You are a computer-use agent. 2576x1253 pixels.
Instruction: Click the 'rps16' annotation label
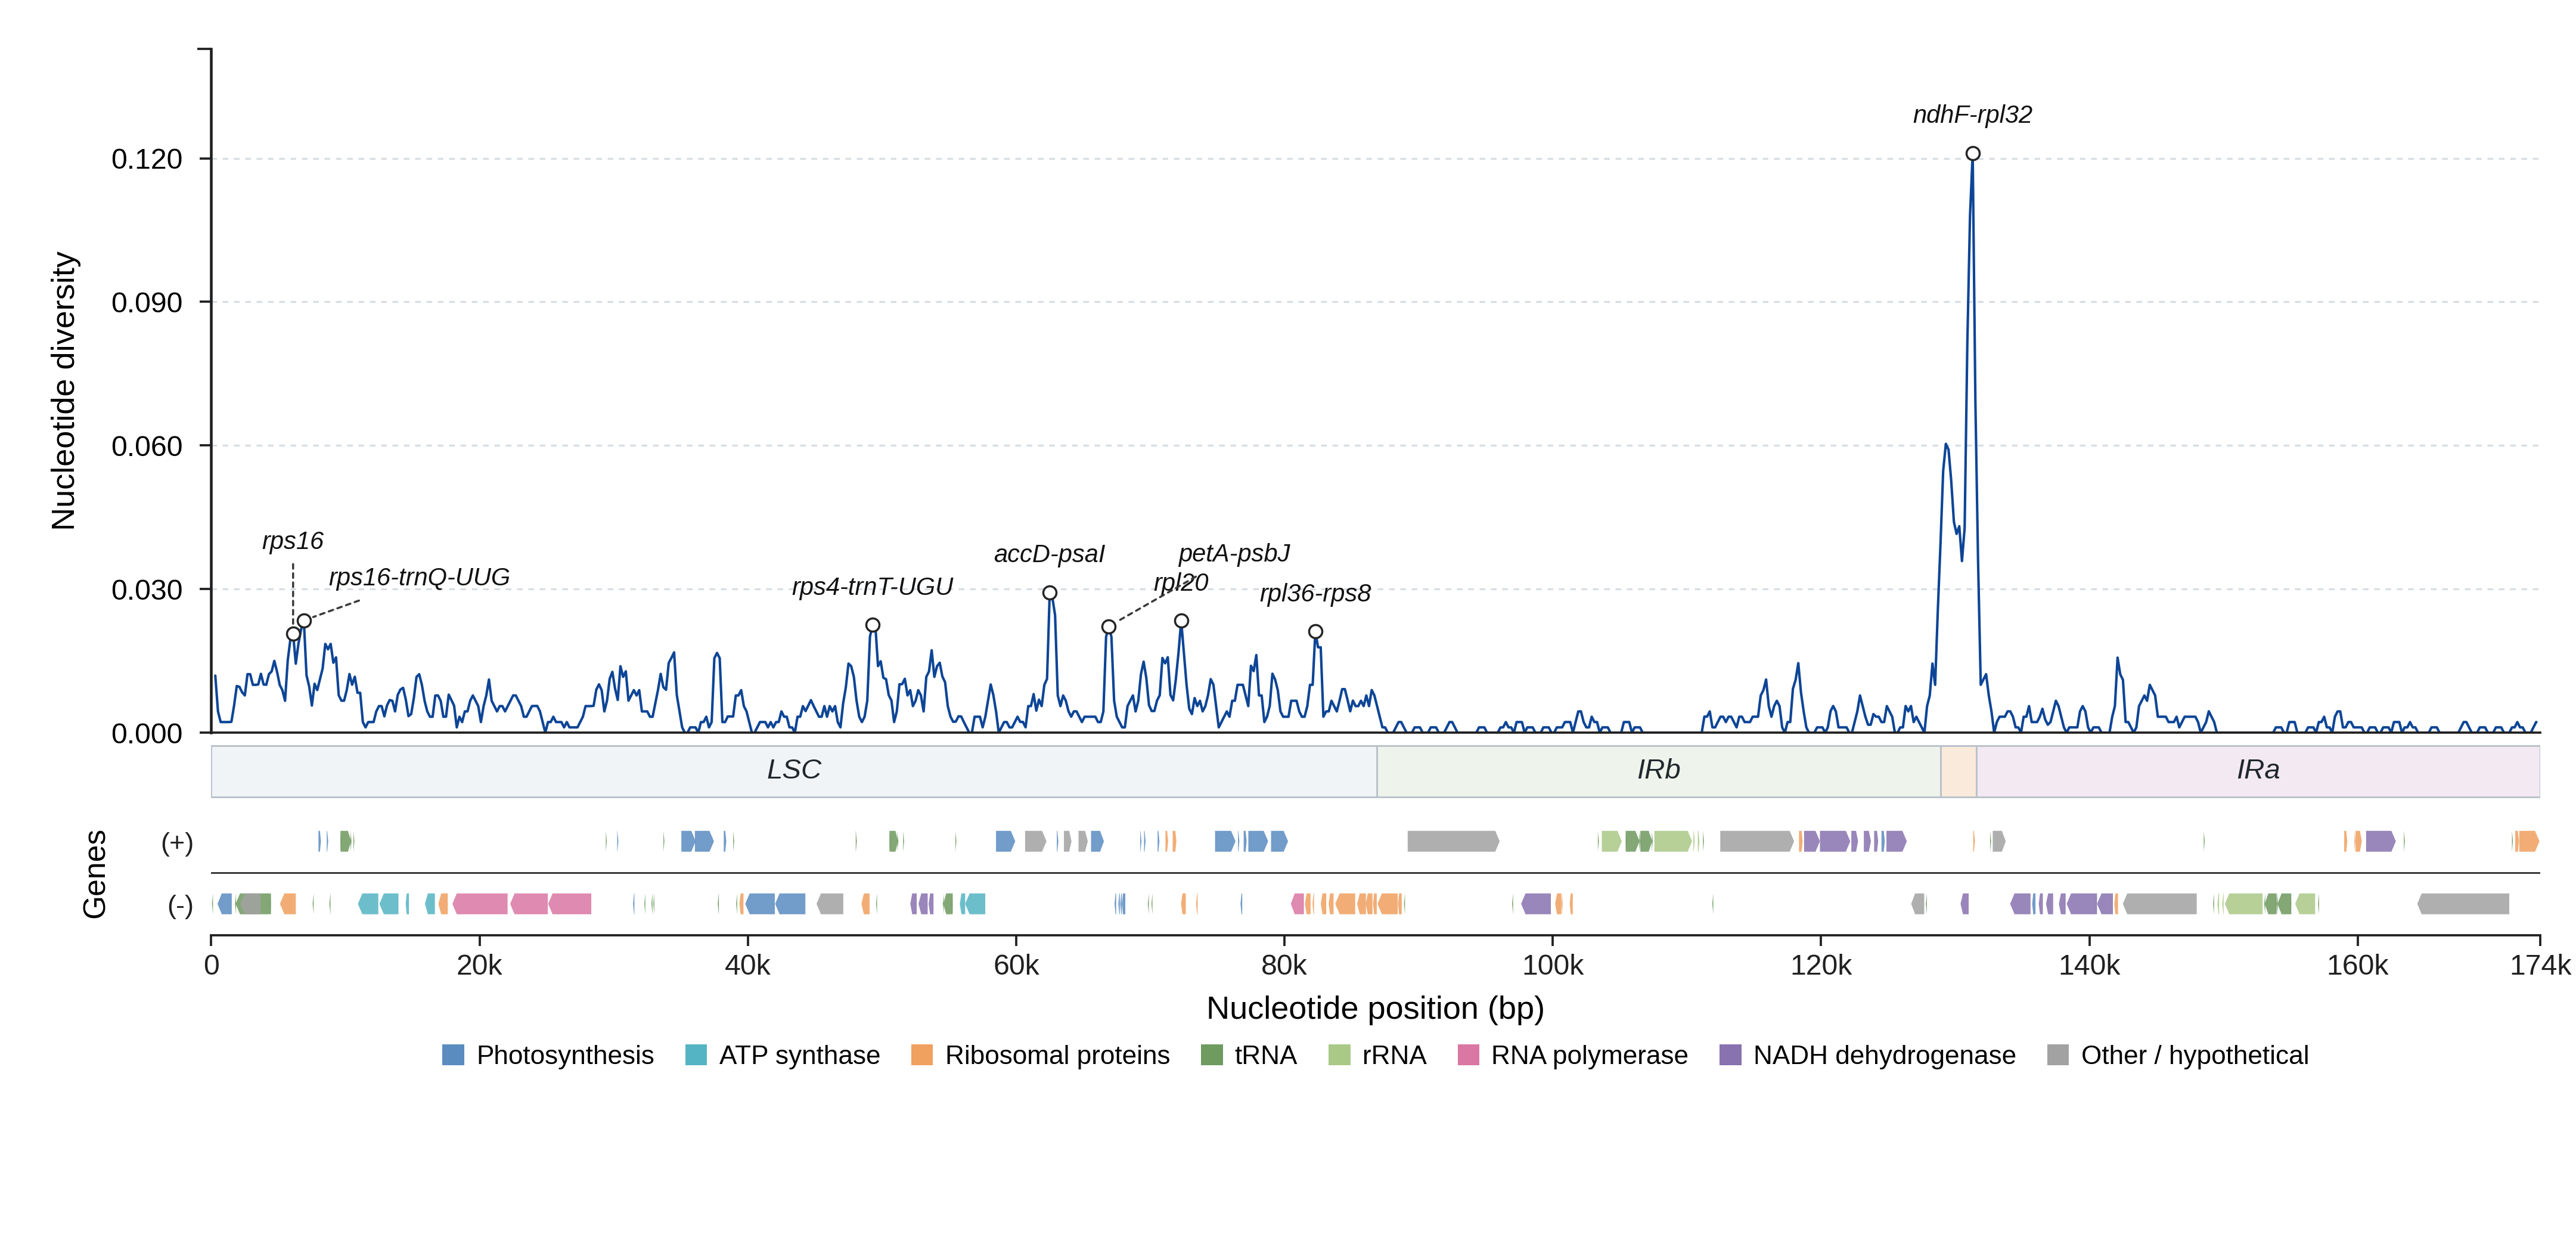(x=293, y=541)
